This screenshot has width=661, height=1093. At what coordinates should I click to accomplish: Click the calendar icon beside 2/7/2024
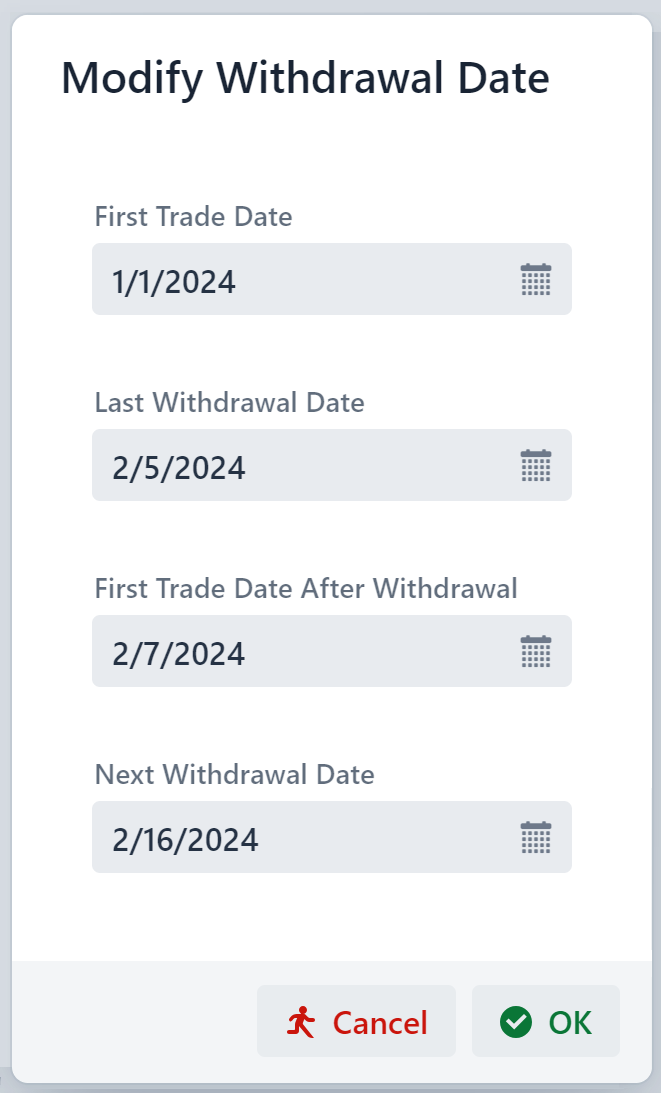(x=536, y=651)
